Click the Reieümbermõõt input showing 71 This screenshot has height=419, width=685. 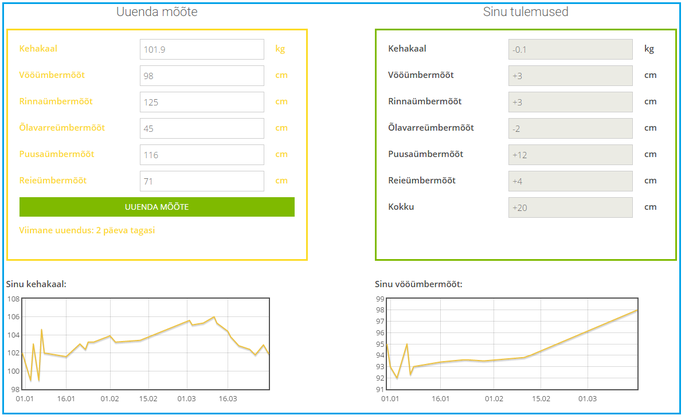tap(202, 181)
